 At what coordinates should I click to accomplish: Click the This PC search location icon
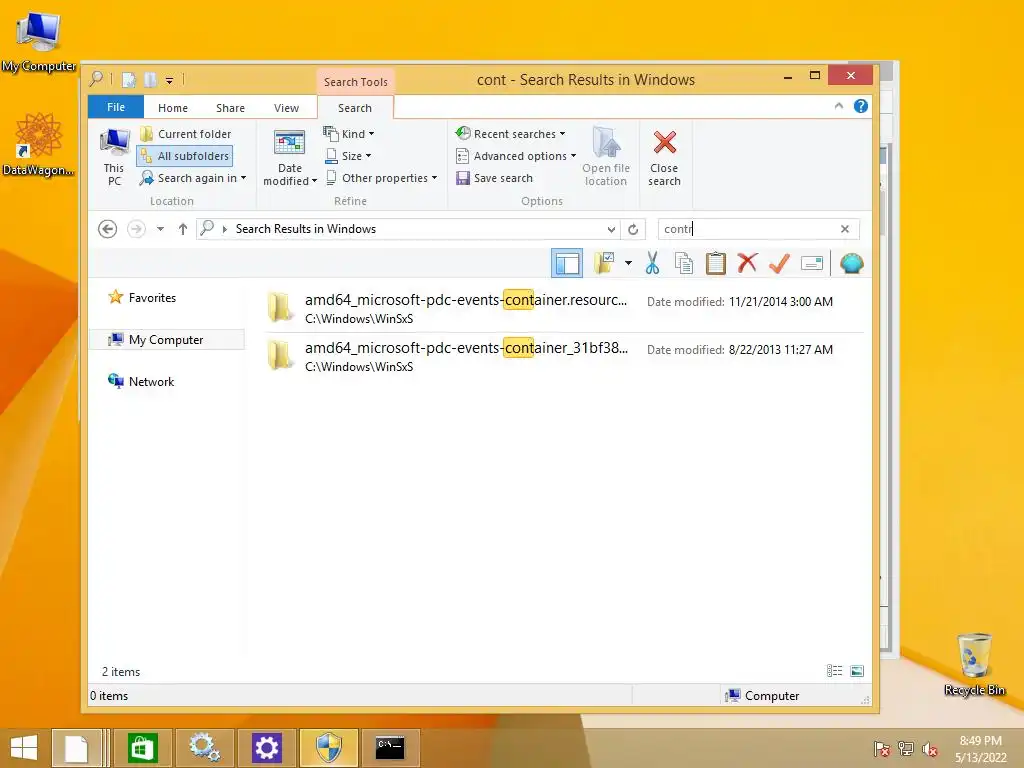[114, 157]
